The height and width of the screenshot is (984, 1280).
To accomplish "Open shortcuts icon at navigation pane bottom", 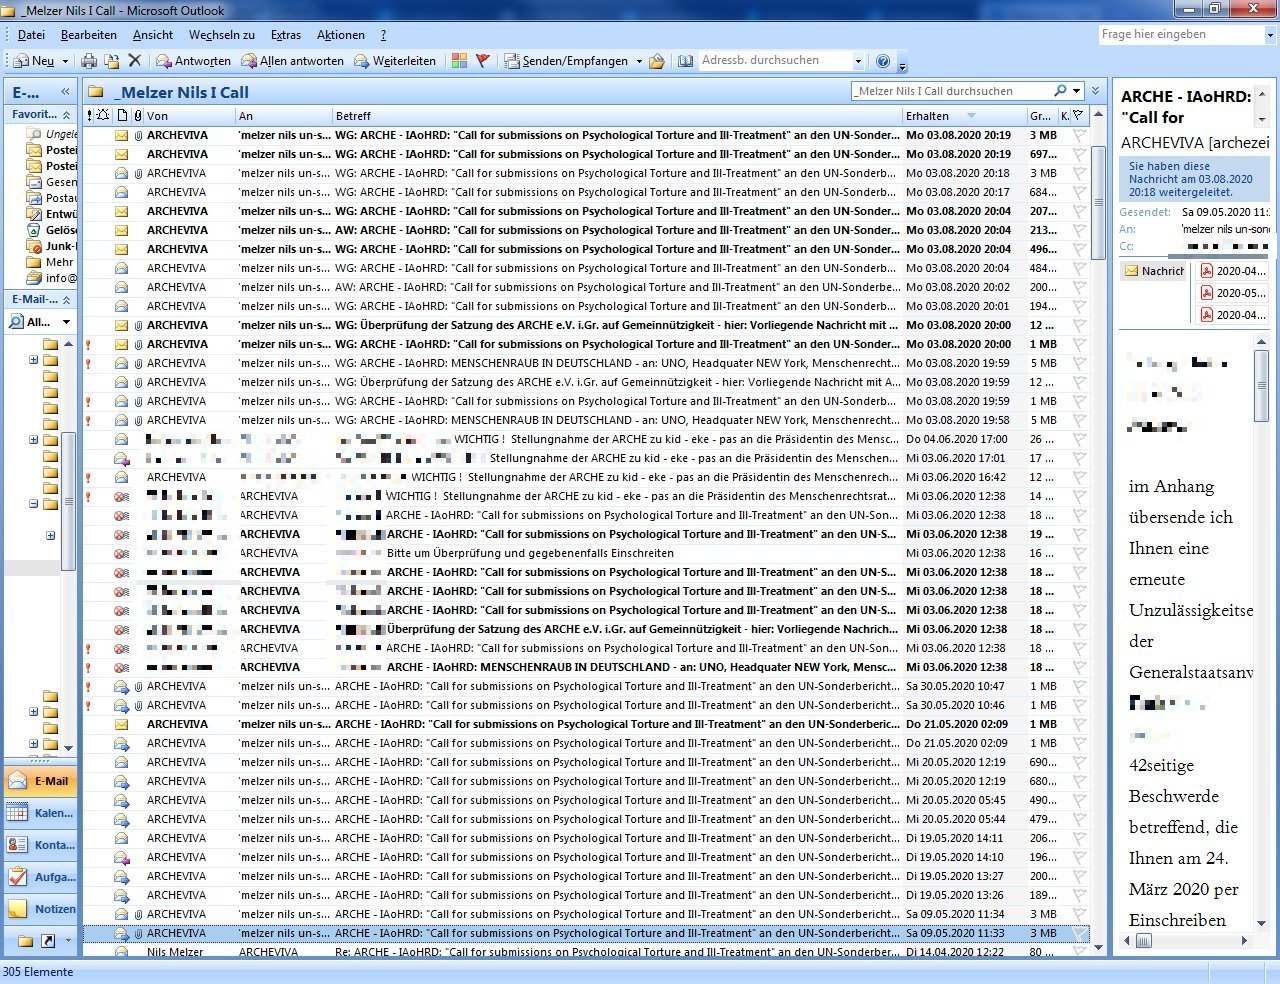I will 48,941.
